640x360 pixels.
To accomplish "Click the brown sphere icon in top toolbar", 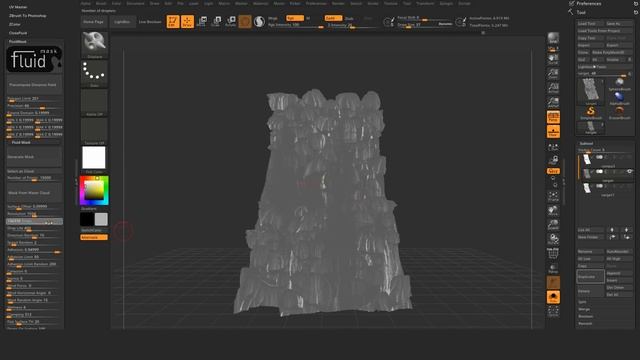I will 245,21.
